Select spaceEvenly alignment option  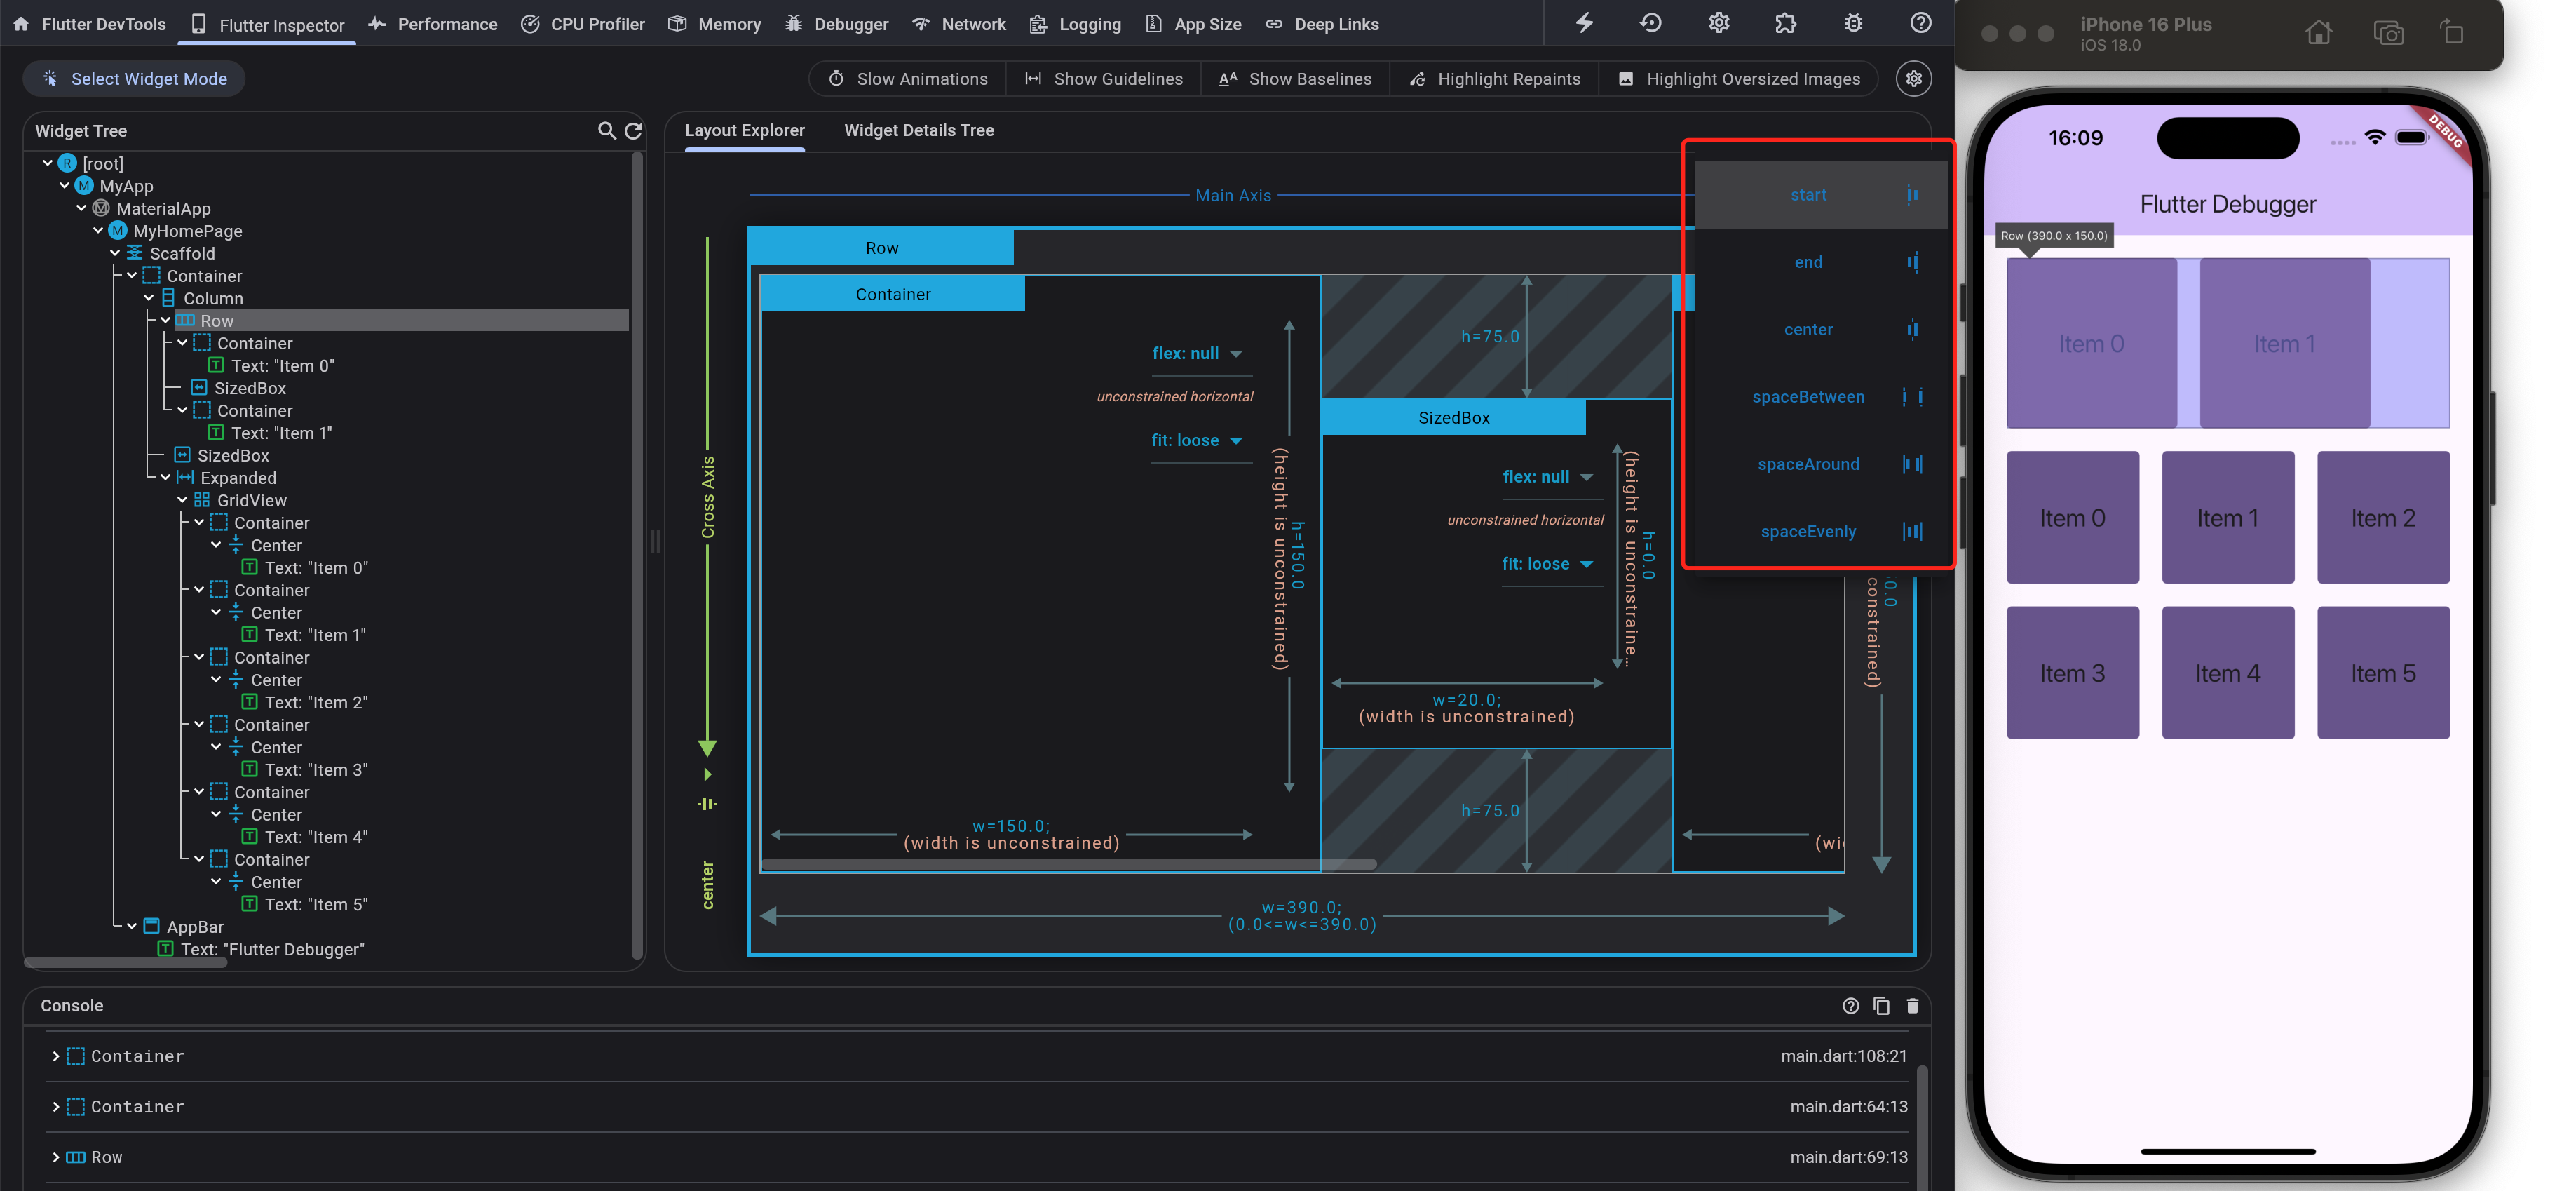point(1820,531)
